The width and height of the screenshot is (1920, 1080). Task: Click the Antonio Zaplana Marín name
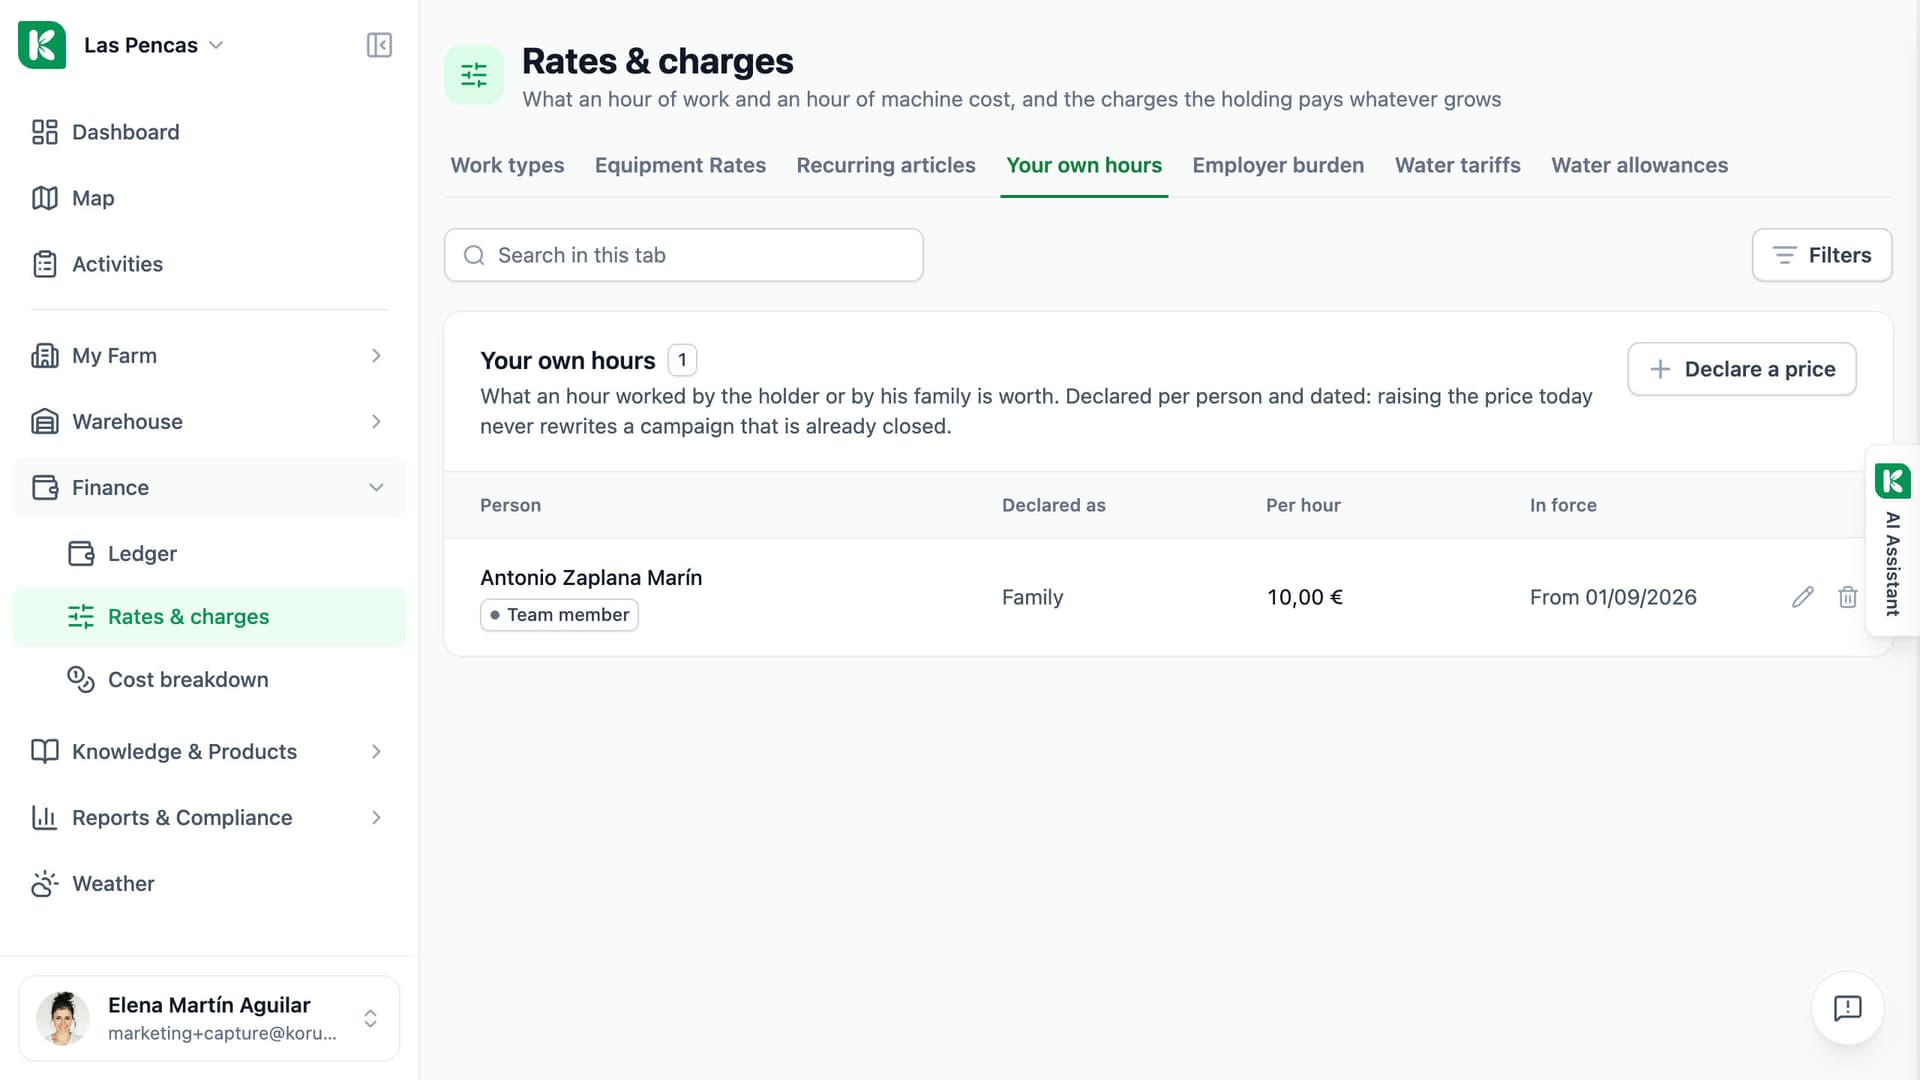[x=591, y=578]
